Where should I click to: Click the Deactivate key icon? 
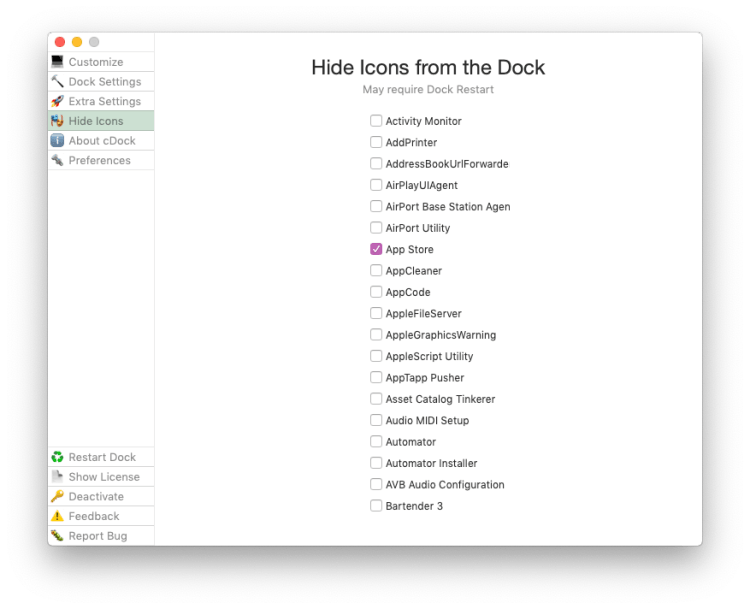click(57, 496)
